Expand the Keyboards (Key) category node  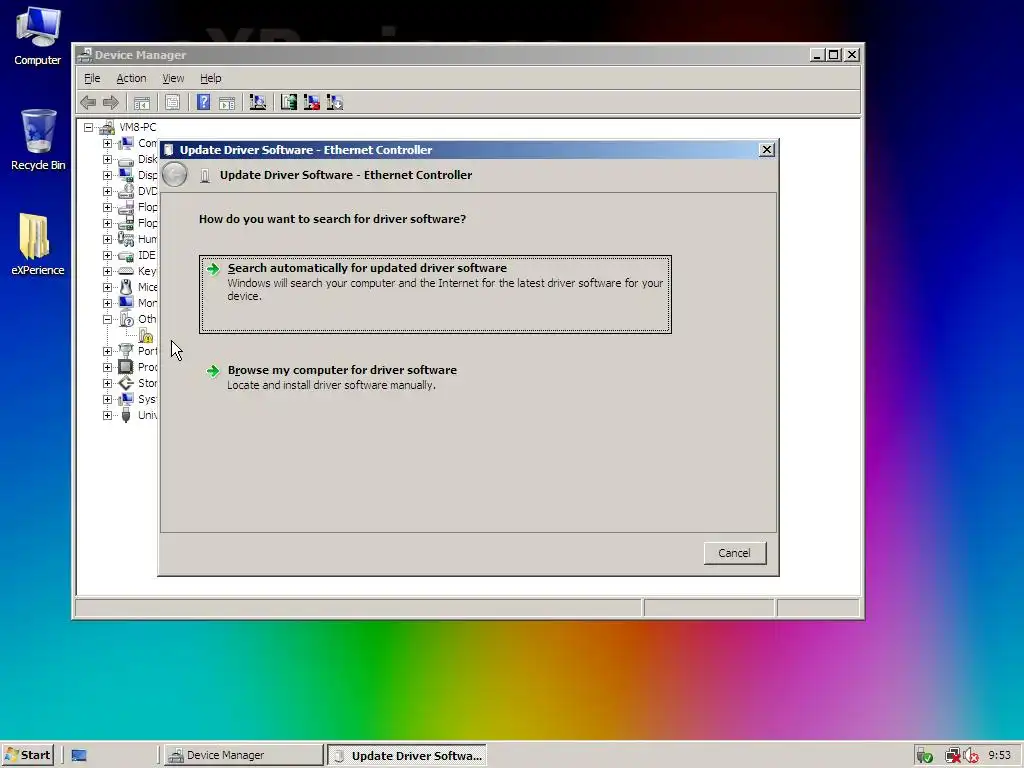pyautogui.click(x=107, y=271)
